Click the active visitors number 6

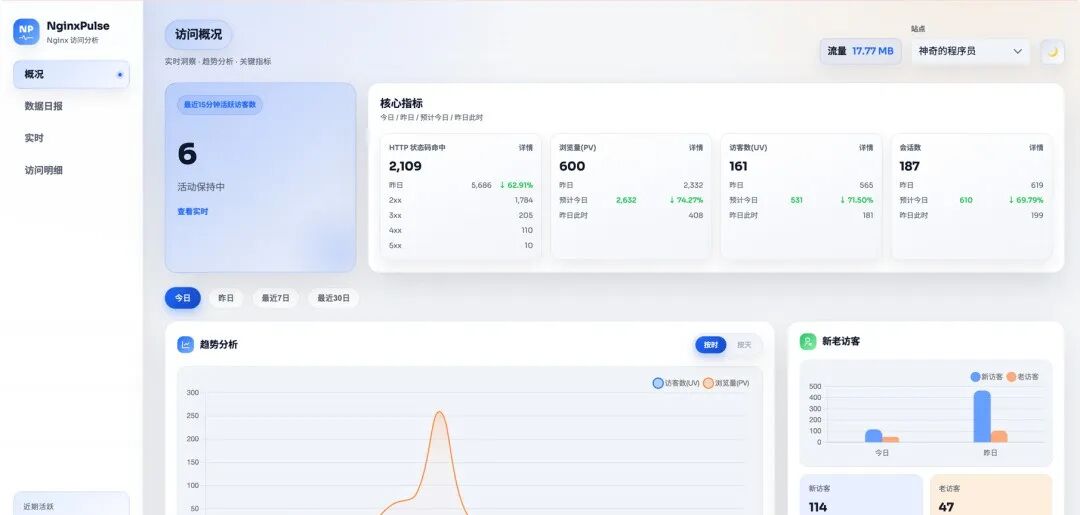coord(187,154)
